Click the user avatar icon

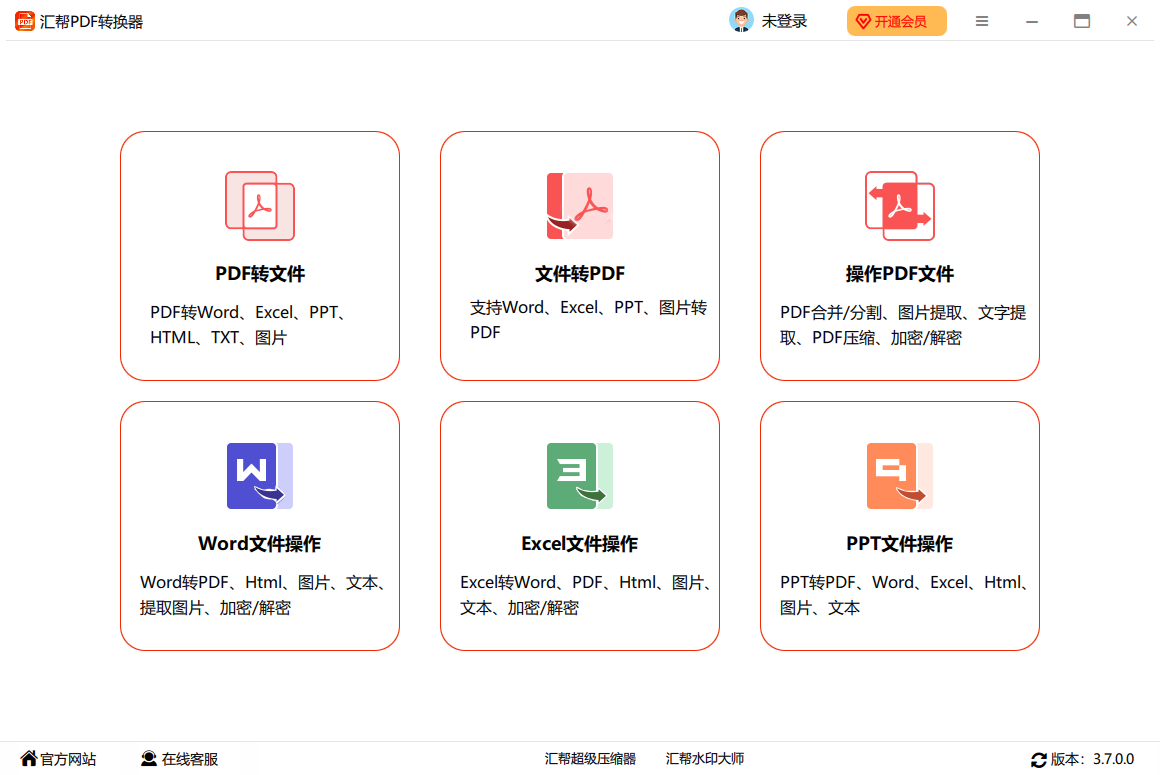click(741, 21)
